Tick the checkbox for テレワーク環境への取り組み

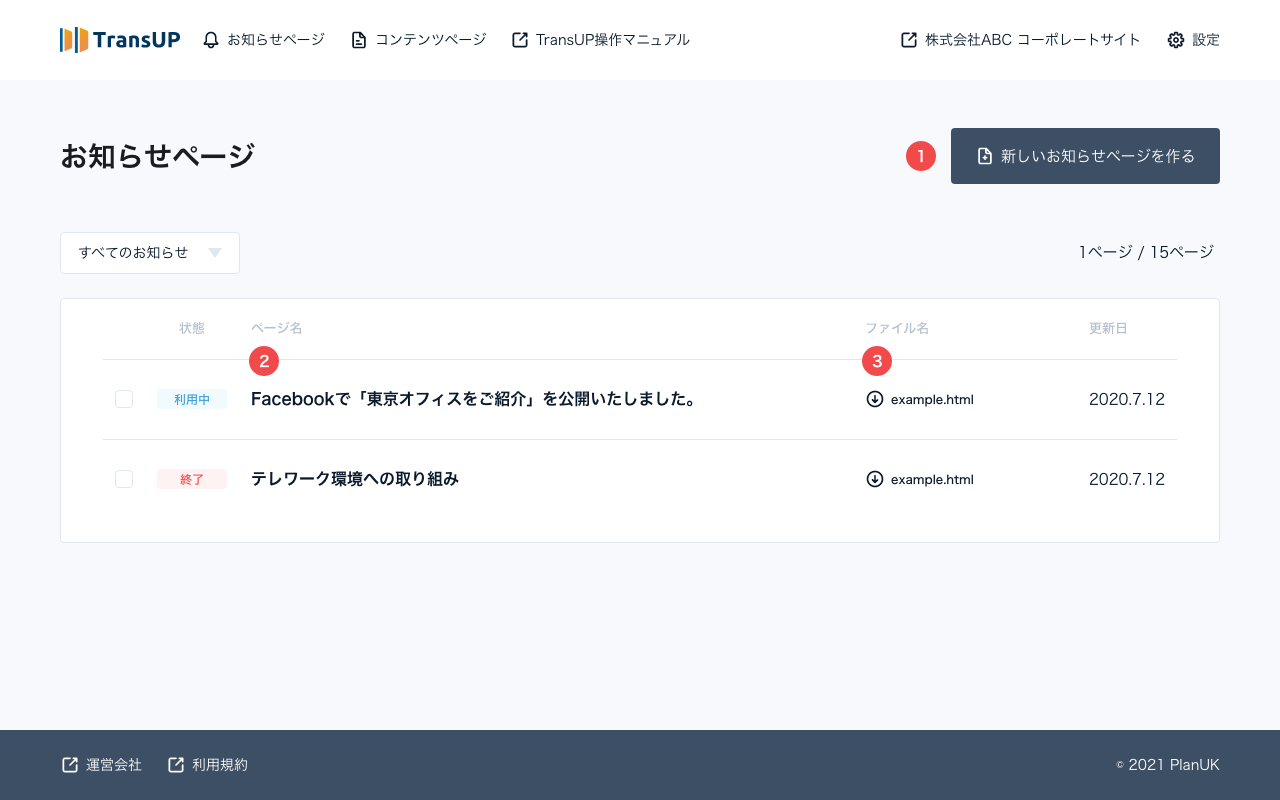[124, 479]
